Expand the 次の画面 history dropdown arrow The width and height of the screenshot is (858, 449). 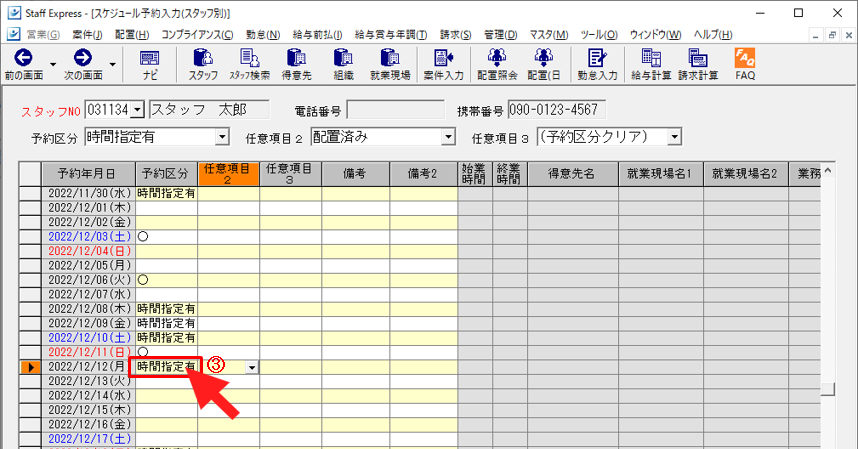(x=113, y=65)
